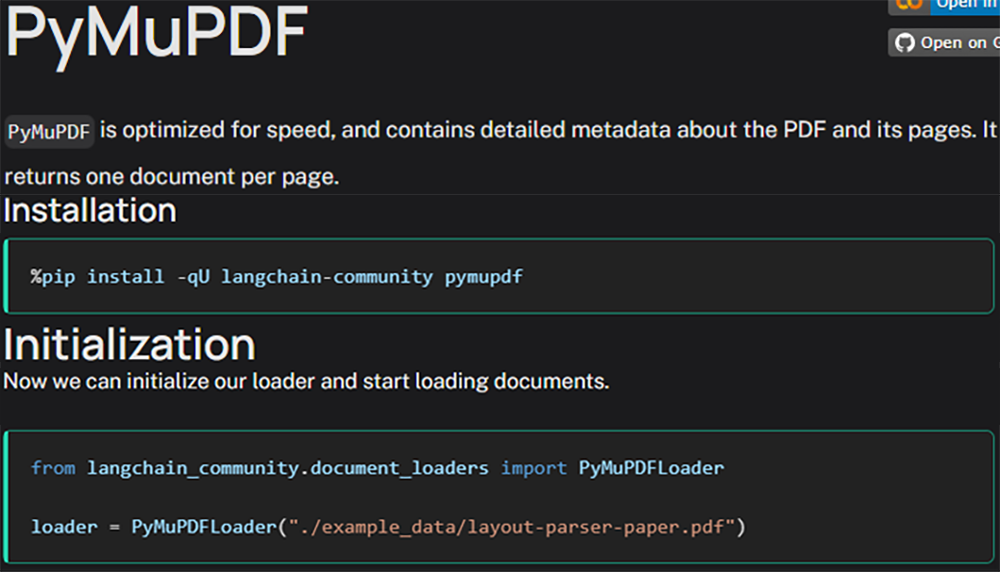Click the import PyMuPDFLoader code line
The width and height of the screenshot is (1000, 572).
[378, 468]
